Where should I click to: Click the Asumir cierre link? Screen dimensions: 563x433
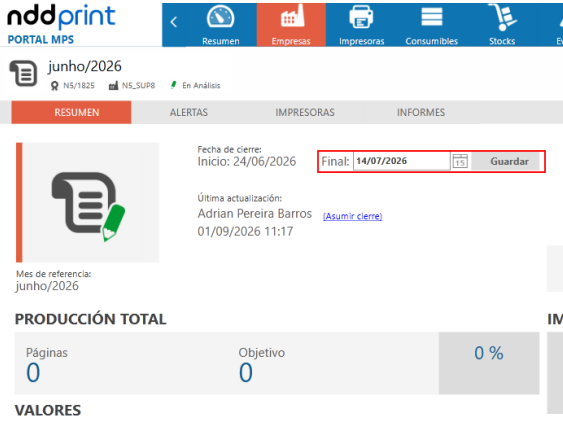(353, 216)
